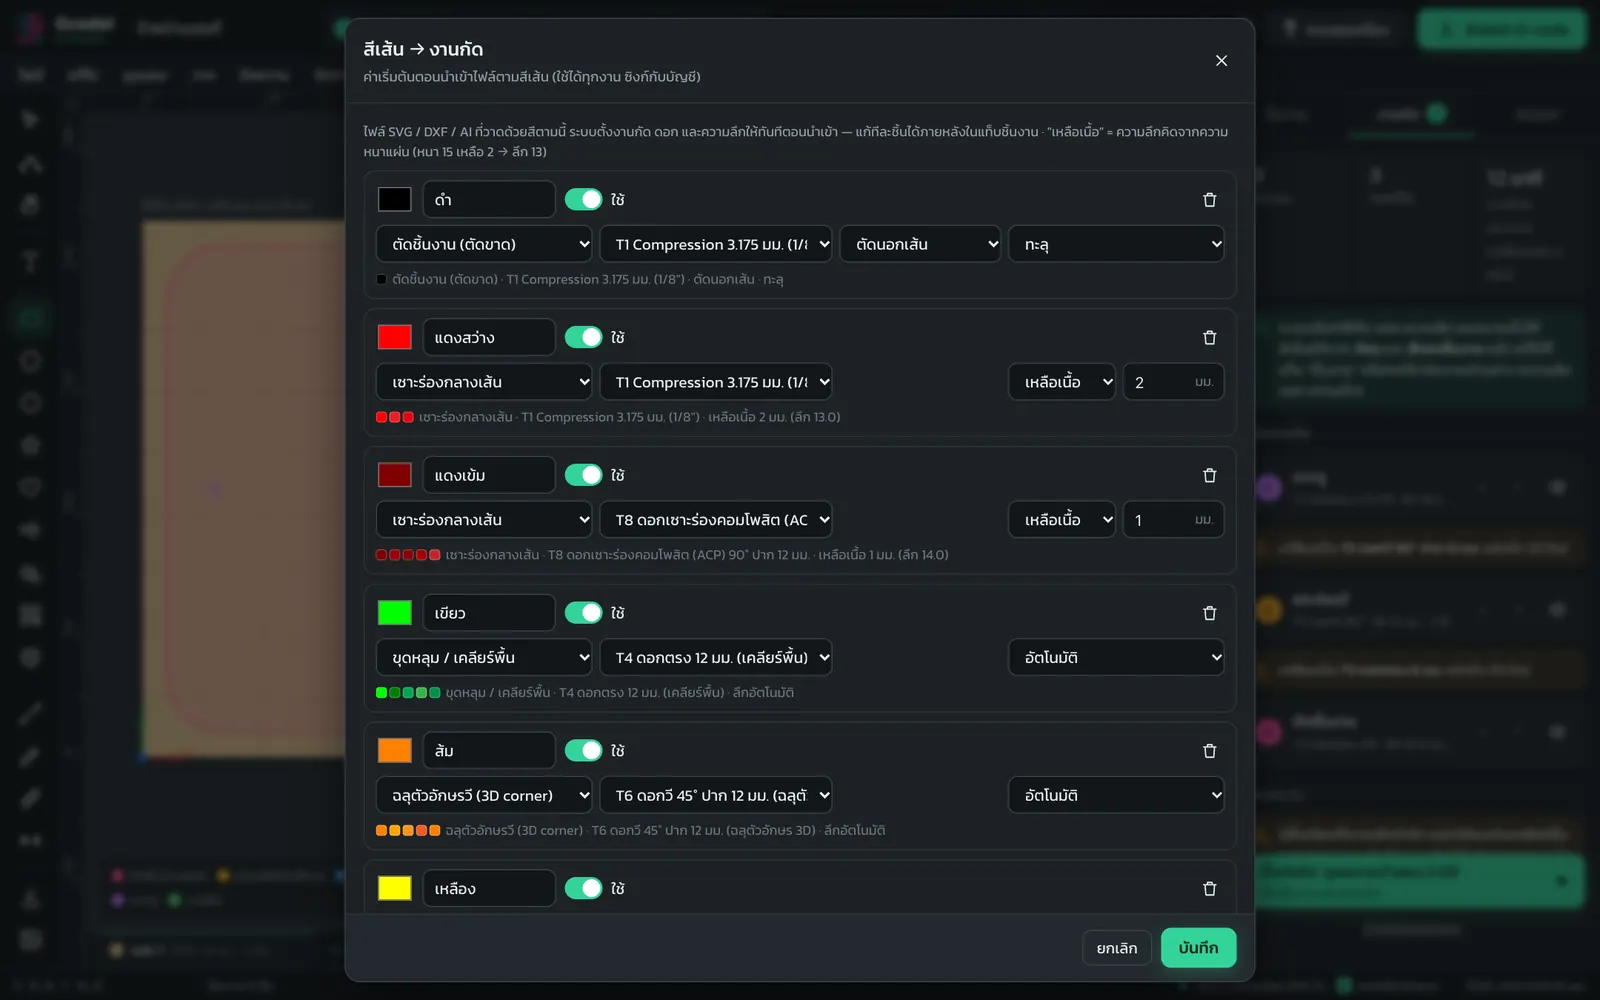
Task: Delete the ดำ color rule
Action: [x=1209, y=200]
